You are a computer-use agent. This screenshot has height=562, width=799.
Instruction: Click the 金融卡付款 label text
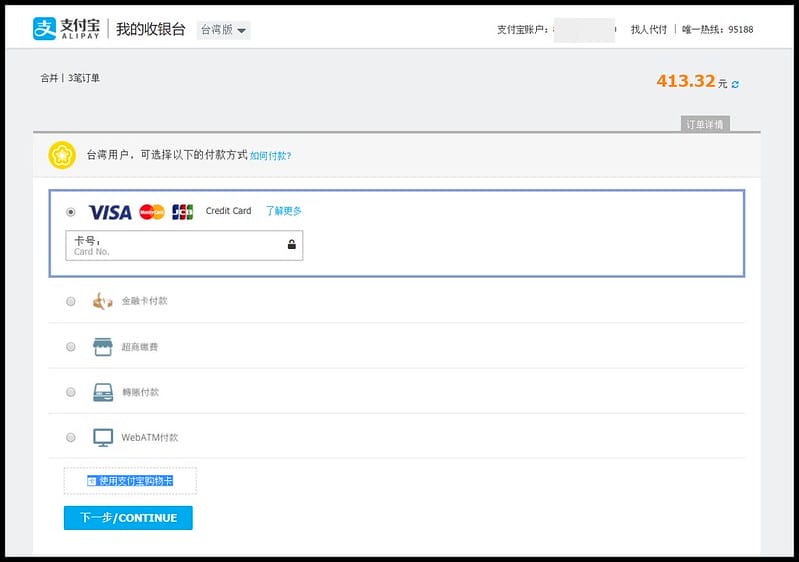click(145, 301)
